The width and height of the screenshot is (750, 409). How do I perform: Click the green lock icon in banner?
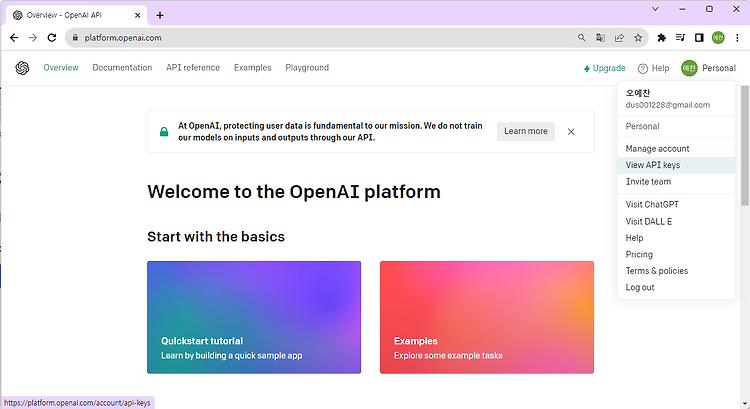(x=164, y=132)
